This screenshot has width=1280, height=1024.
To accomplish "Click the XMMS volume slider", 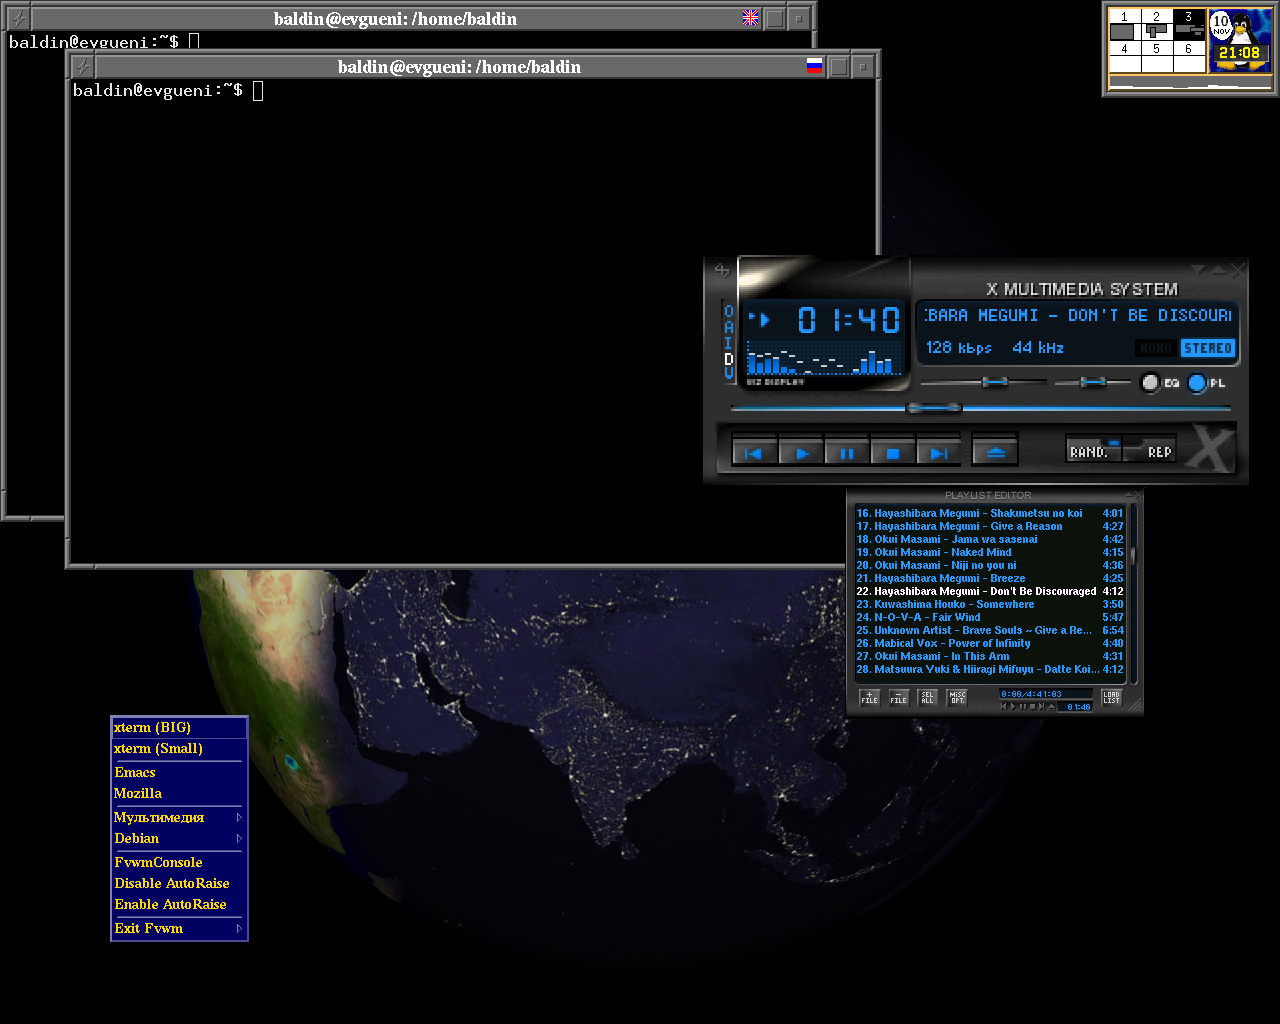I will tap(983, 382).
